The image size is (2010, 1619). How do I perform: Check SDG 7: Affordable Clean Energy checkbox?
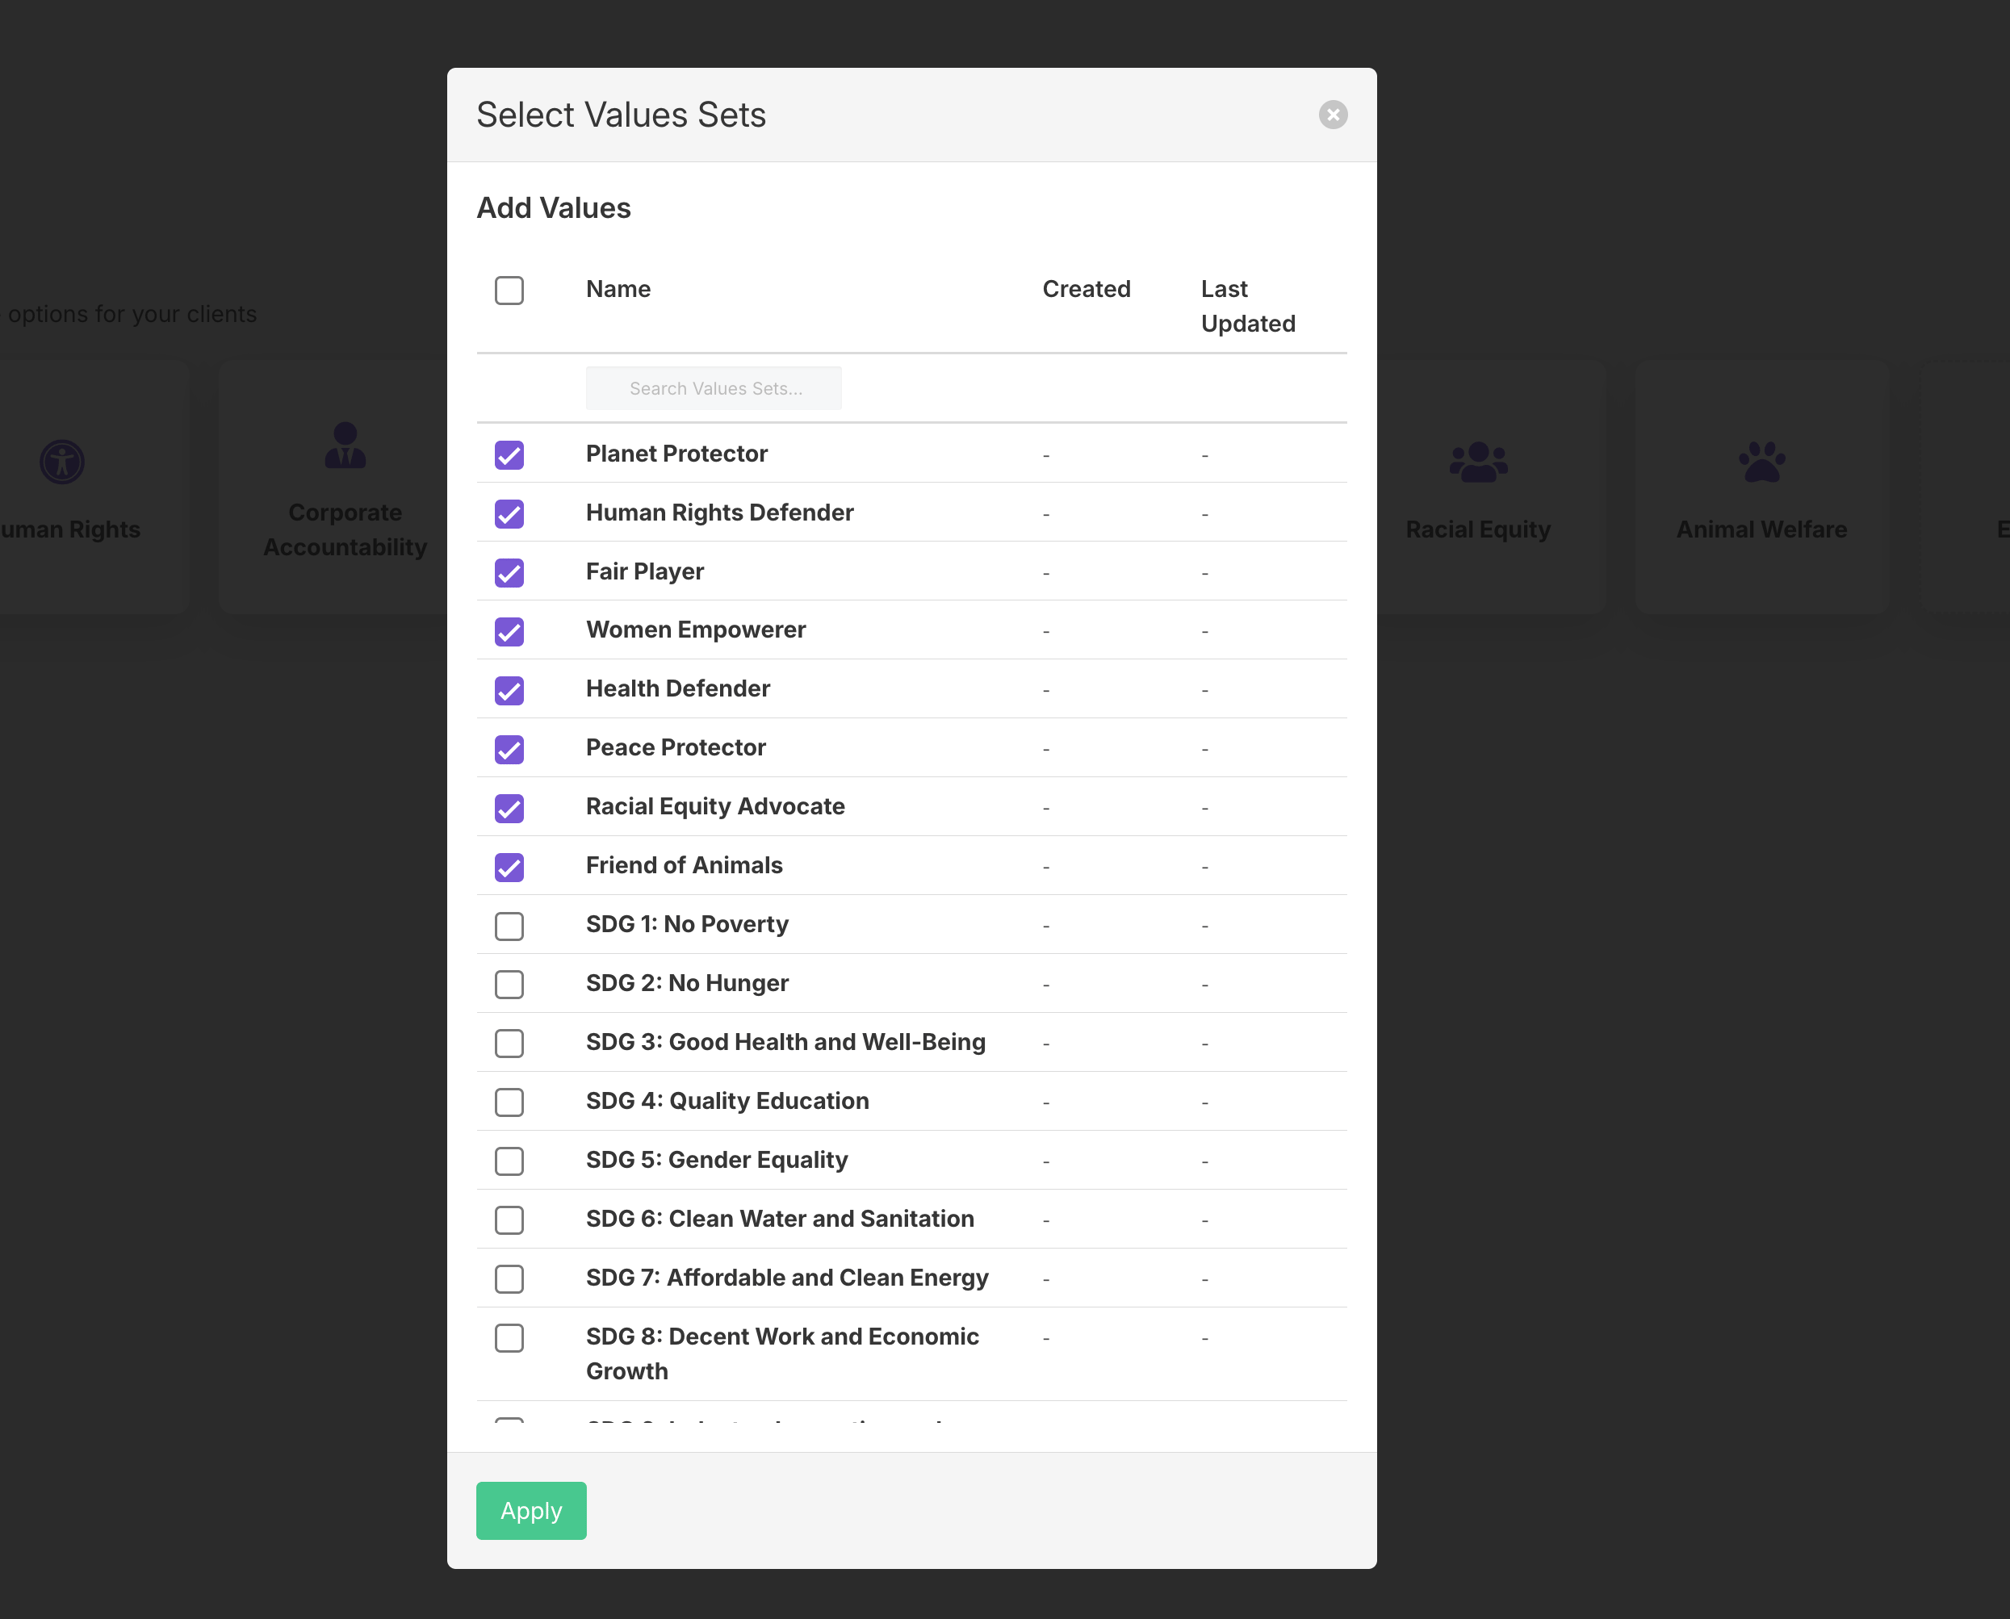coord(509,1279)
